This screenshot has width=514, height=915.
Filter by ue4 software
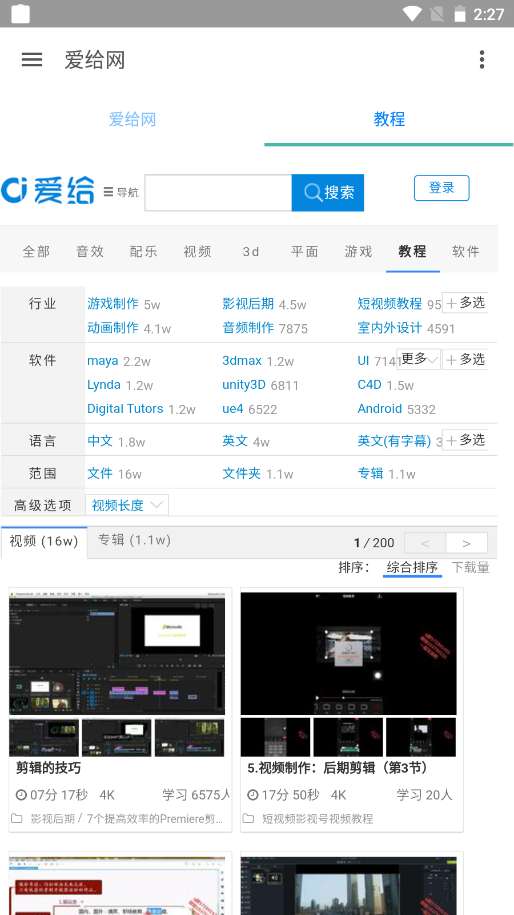point(233,408)
